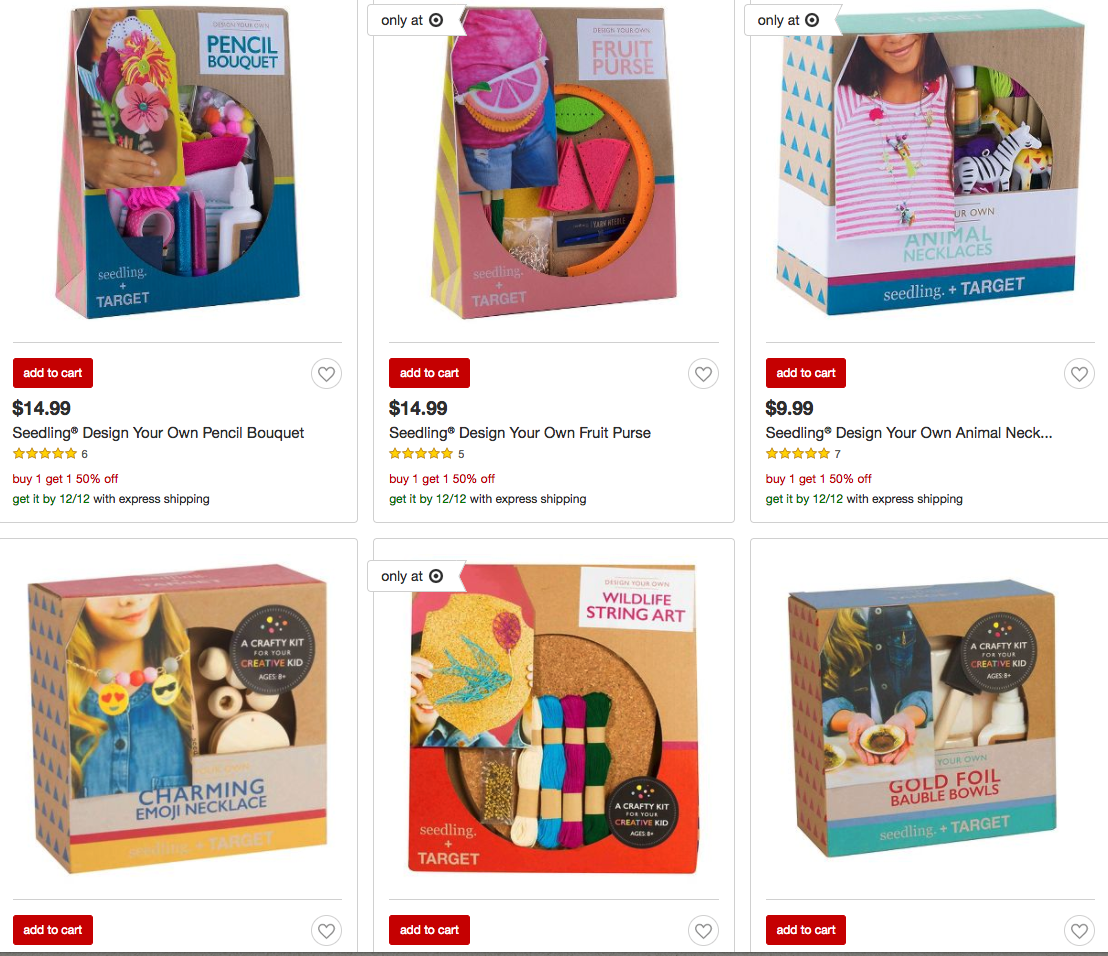View Fruit Purse star rating reviews

coord(427,454)
